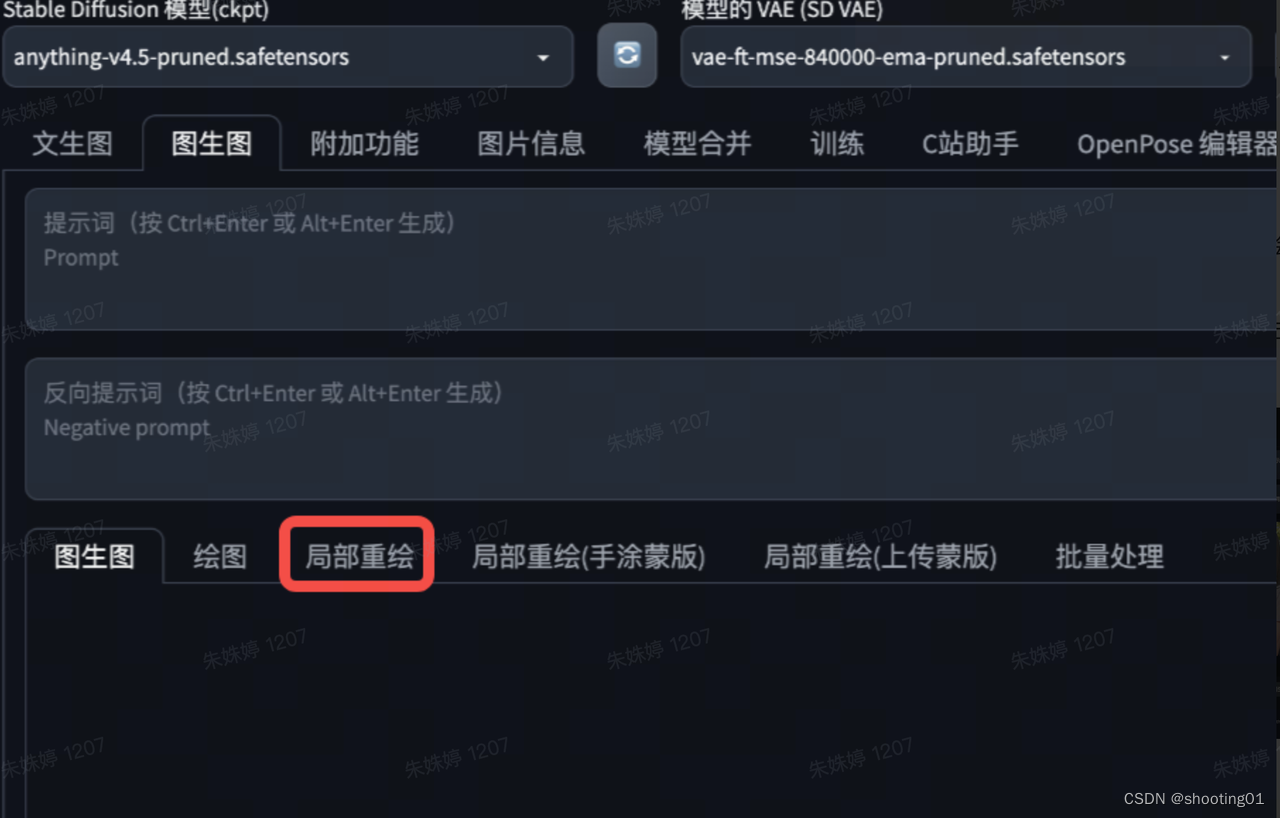Open the 模型合并 tab
Viewport: 1280px width, 818px height.
point(697,144)
